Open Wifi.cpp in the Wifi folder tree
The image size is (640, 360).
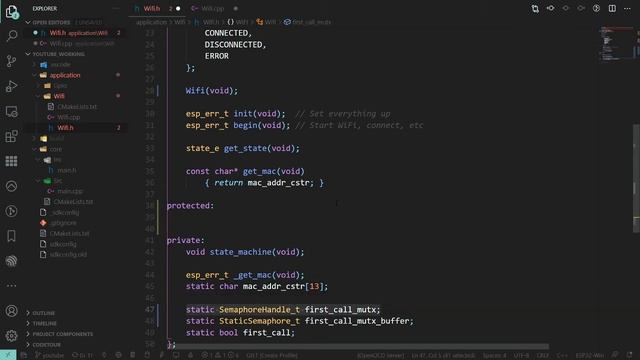coord(69,118)
